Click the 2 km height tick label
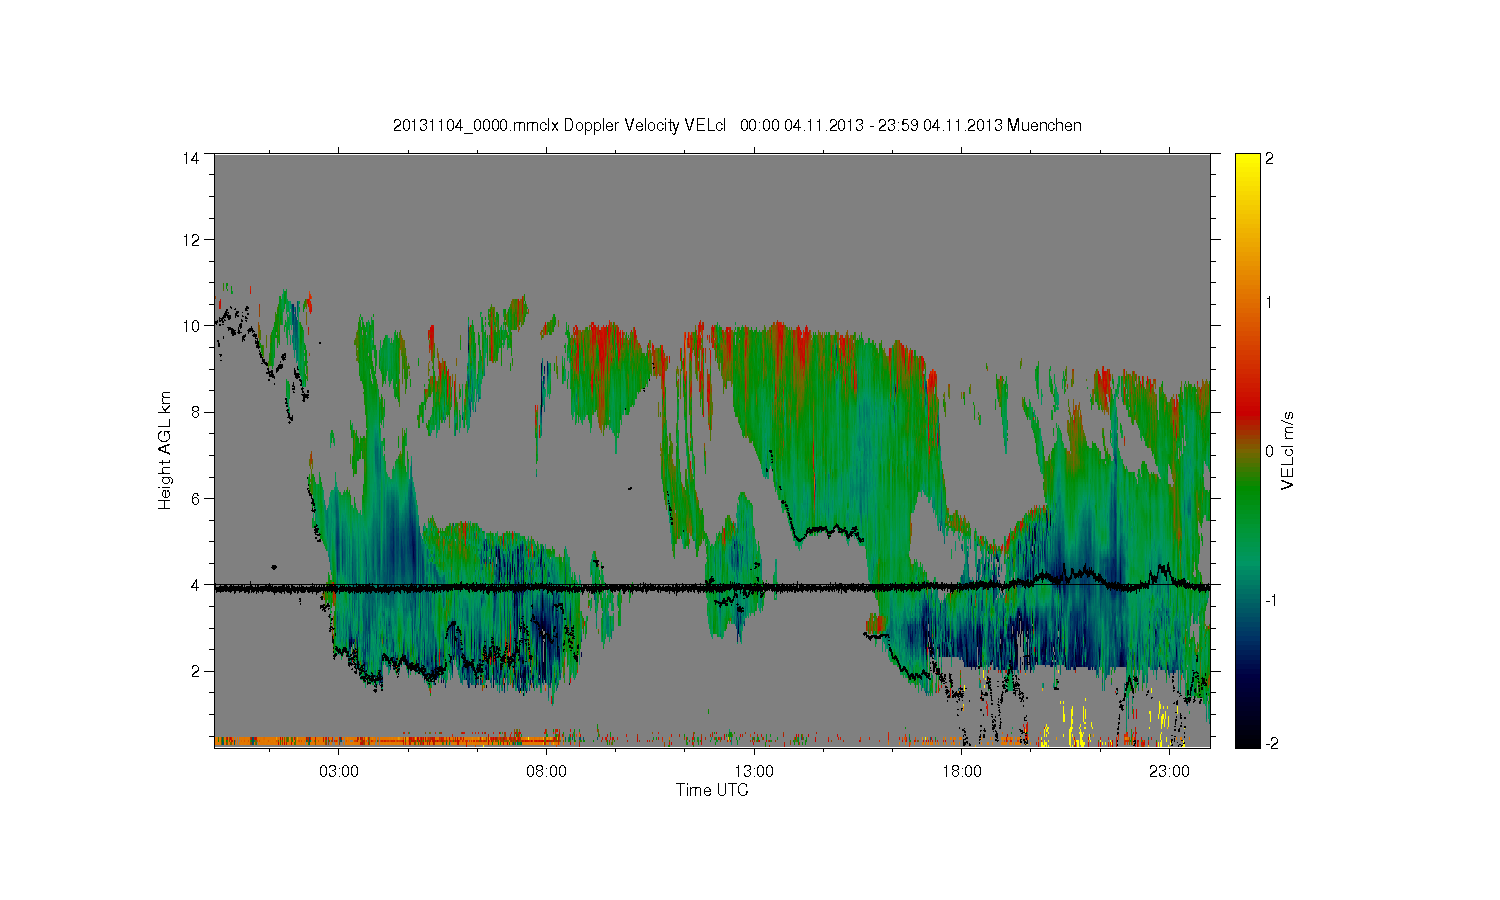This screenshot has height=900, width=1500. pos(196,671)
